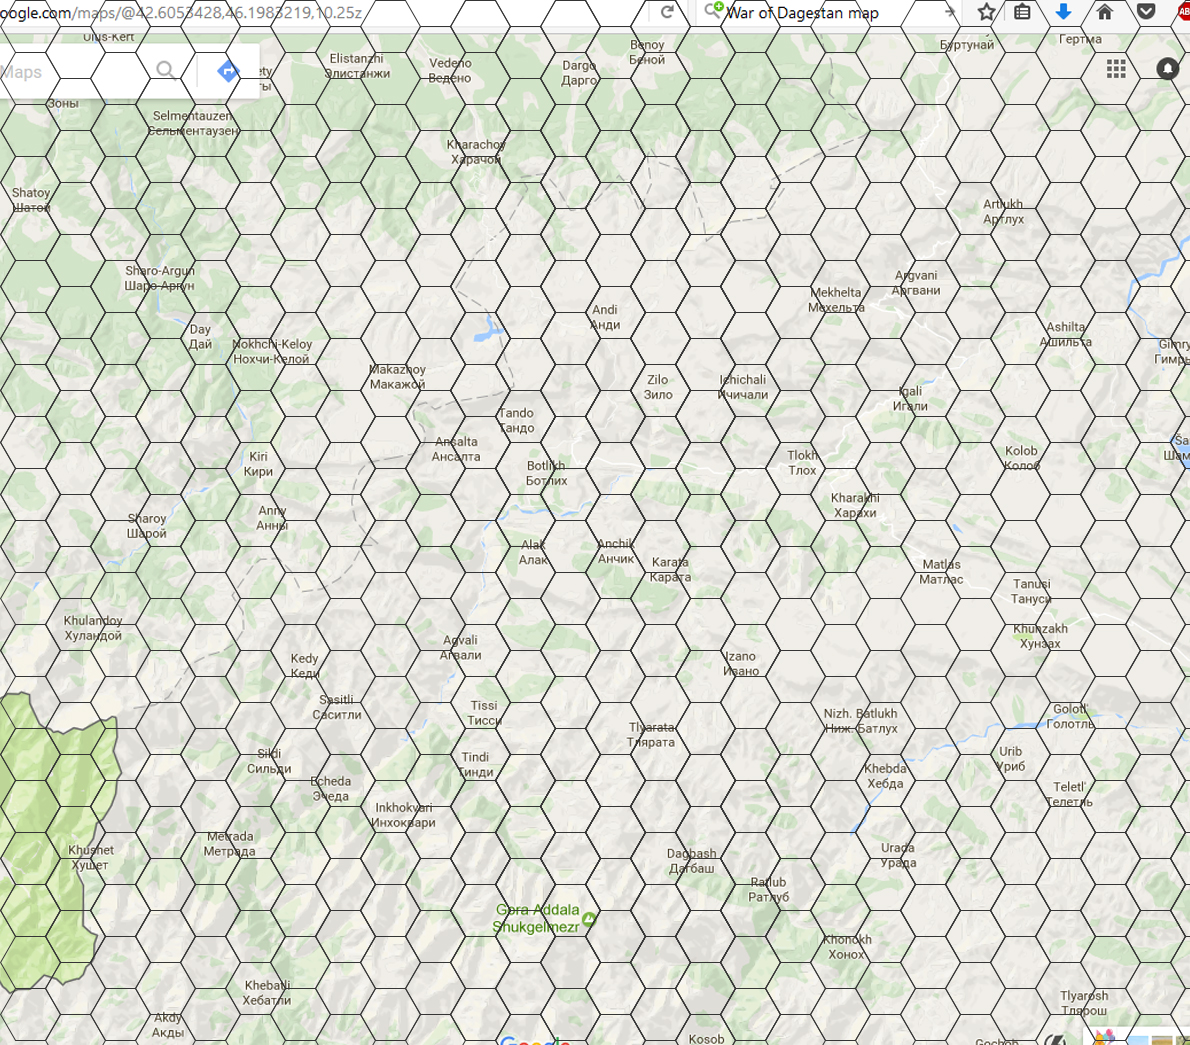Click the Khonokh label
The width and height of the screenshot is (1190, 1045).
(847, 946)
